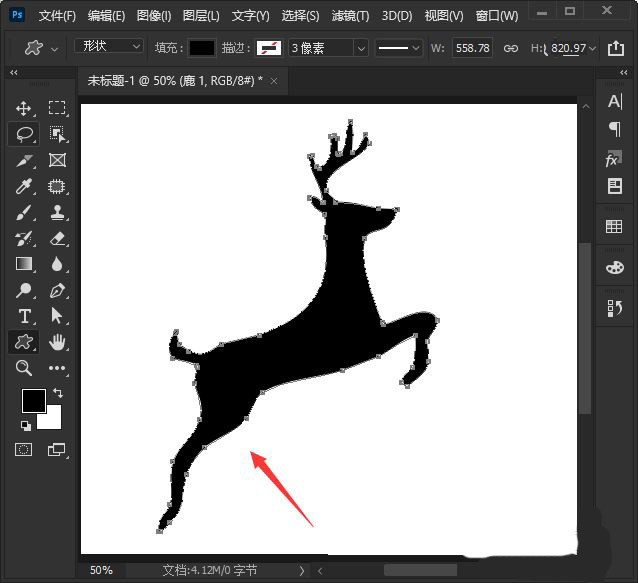Select the Pen tool
Screen dimensions: 638x583
[x=57, y=290]
